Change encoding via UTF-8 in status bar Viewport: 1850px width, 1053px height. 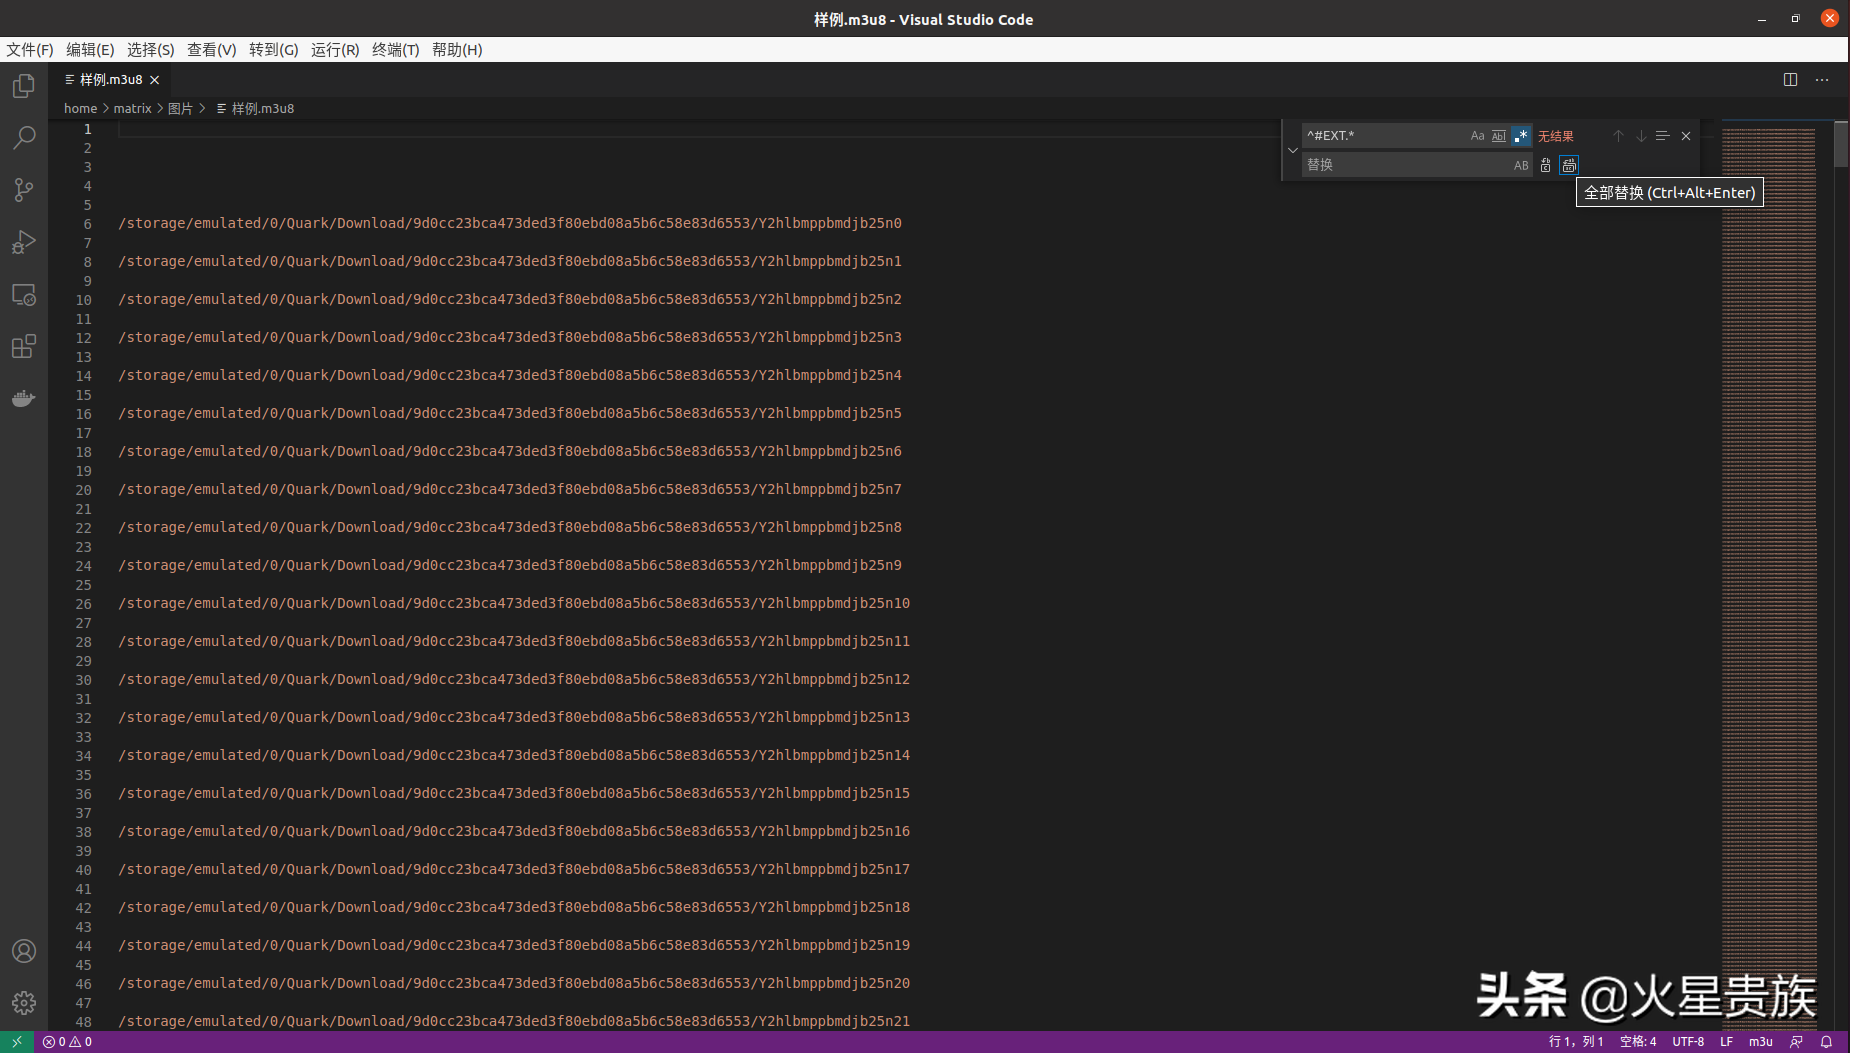pyautogui.click(x=1688, y=1042)
